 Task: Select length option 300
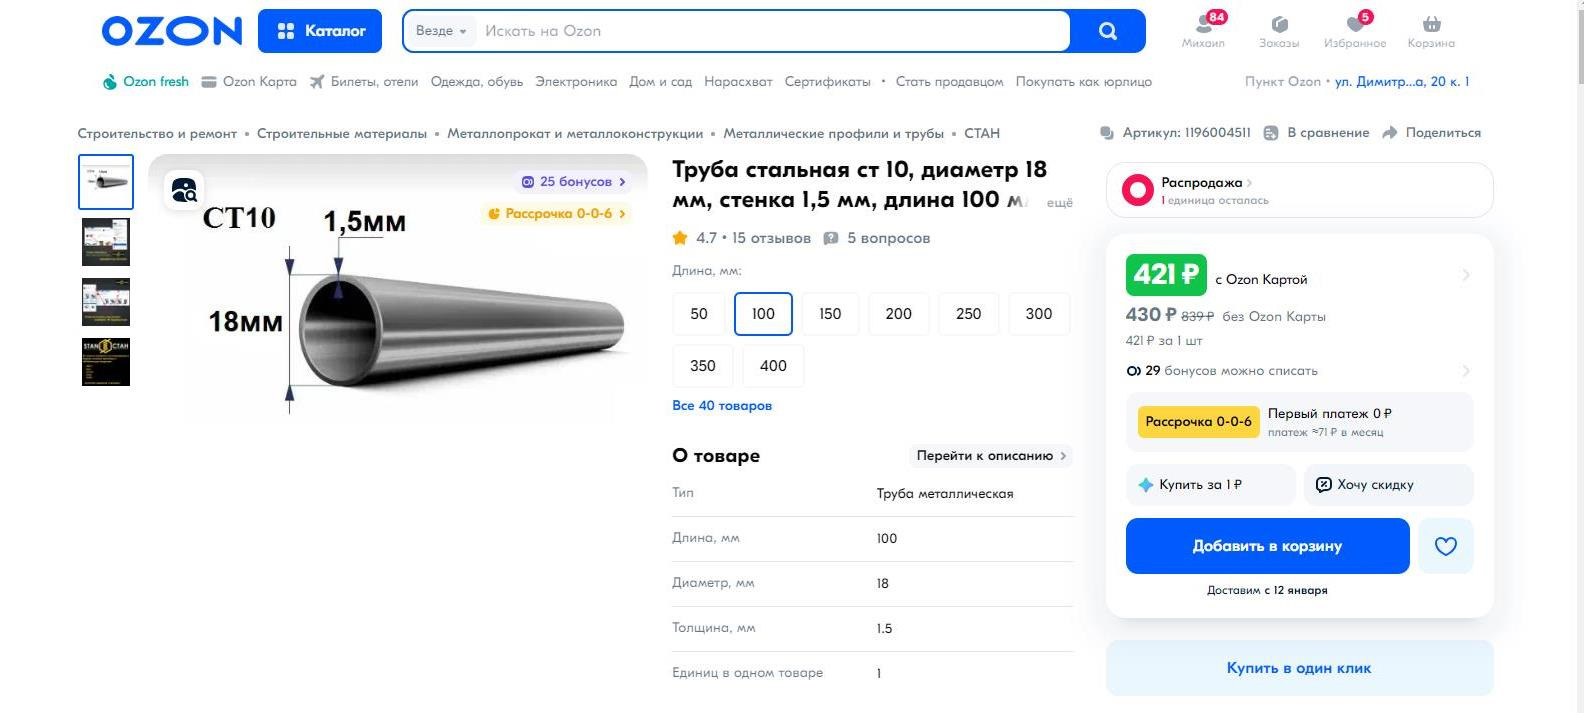[x=1038, y=314]
